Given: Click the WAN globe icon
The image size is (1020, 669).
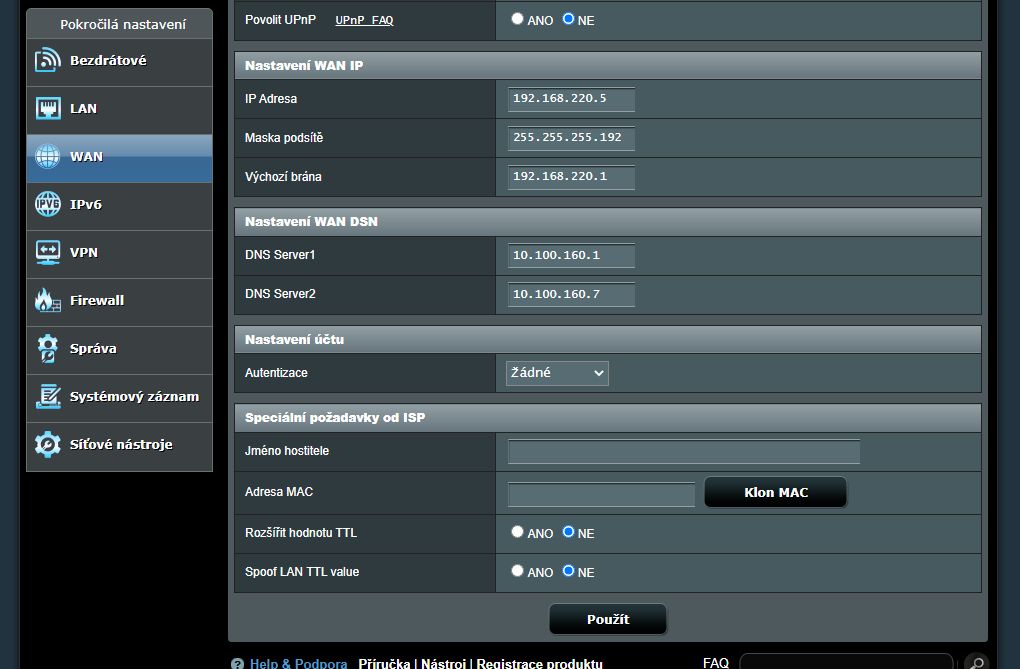Looking at the screenshot, I should click(x=48, y=157).
